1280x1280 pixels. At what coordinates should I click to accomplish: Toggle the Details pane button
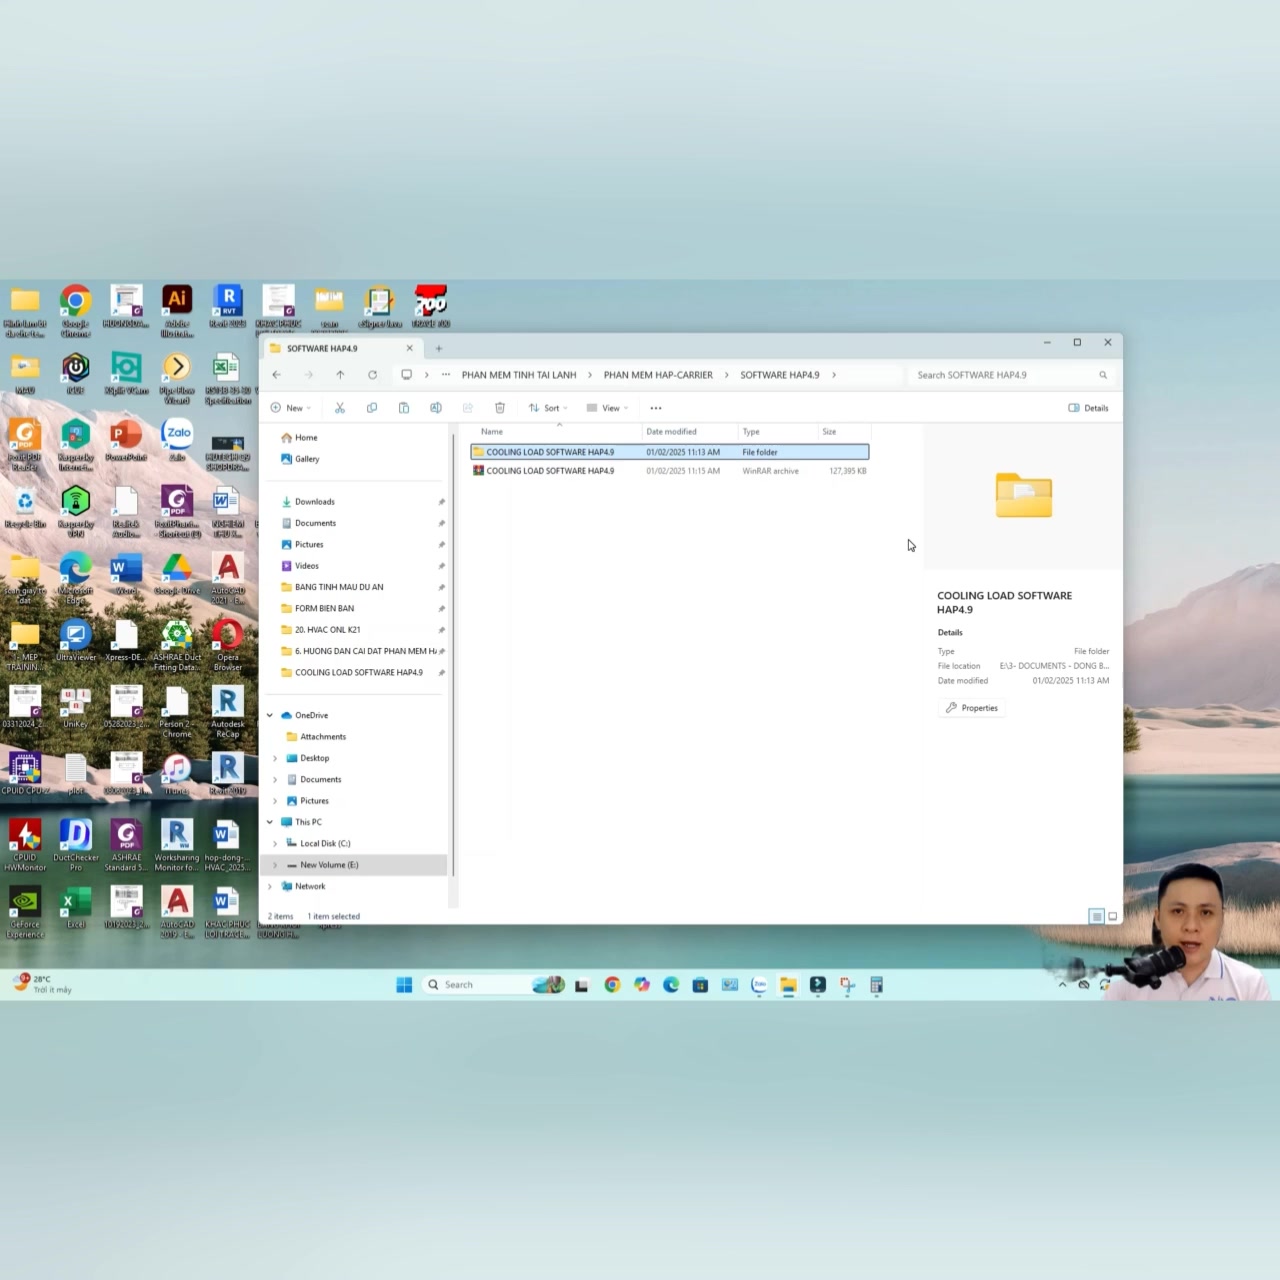pos(1088,408)
